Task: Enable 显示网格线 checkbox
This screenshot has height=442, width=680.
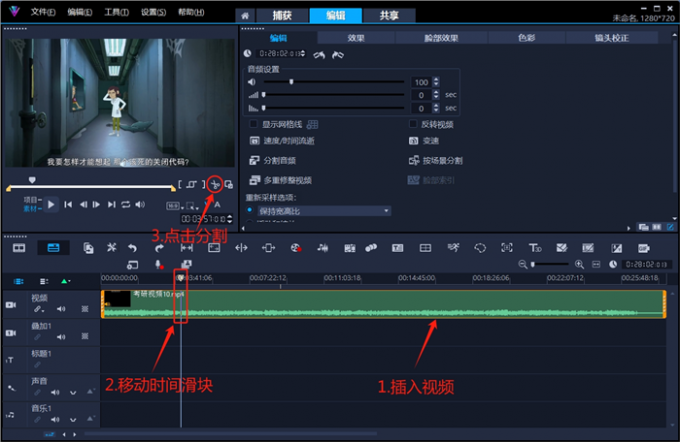Action: point(253,124)
